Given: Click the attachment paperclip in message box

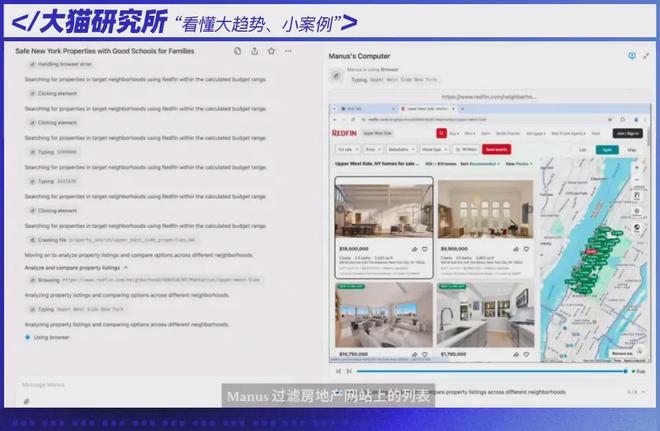Looking at the screenshot, I should pyautogui.click(x=27, y=401).
